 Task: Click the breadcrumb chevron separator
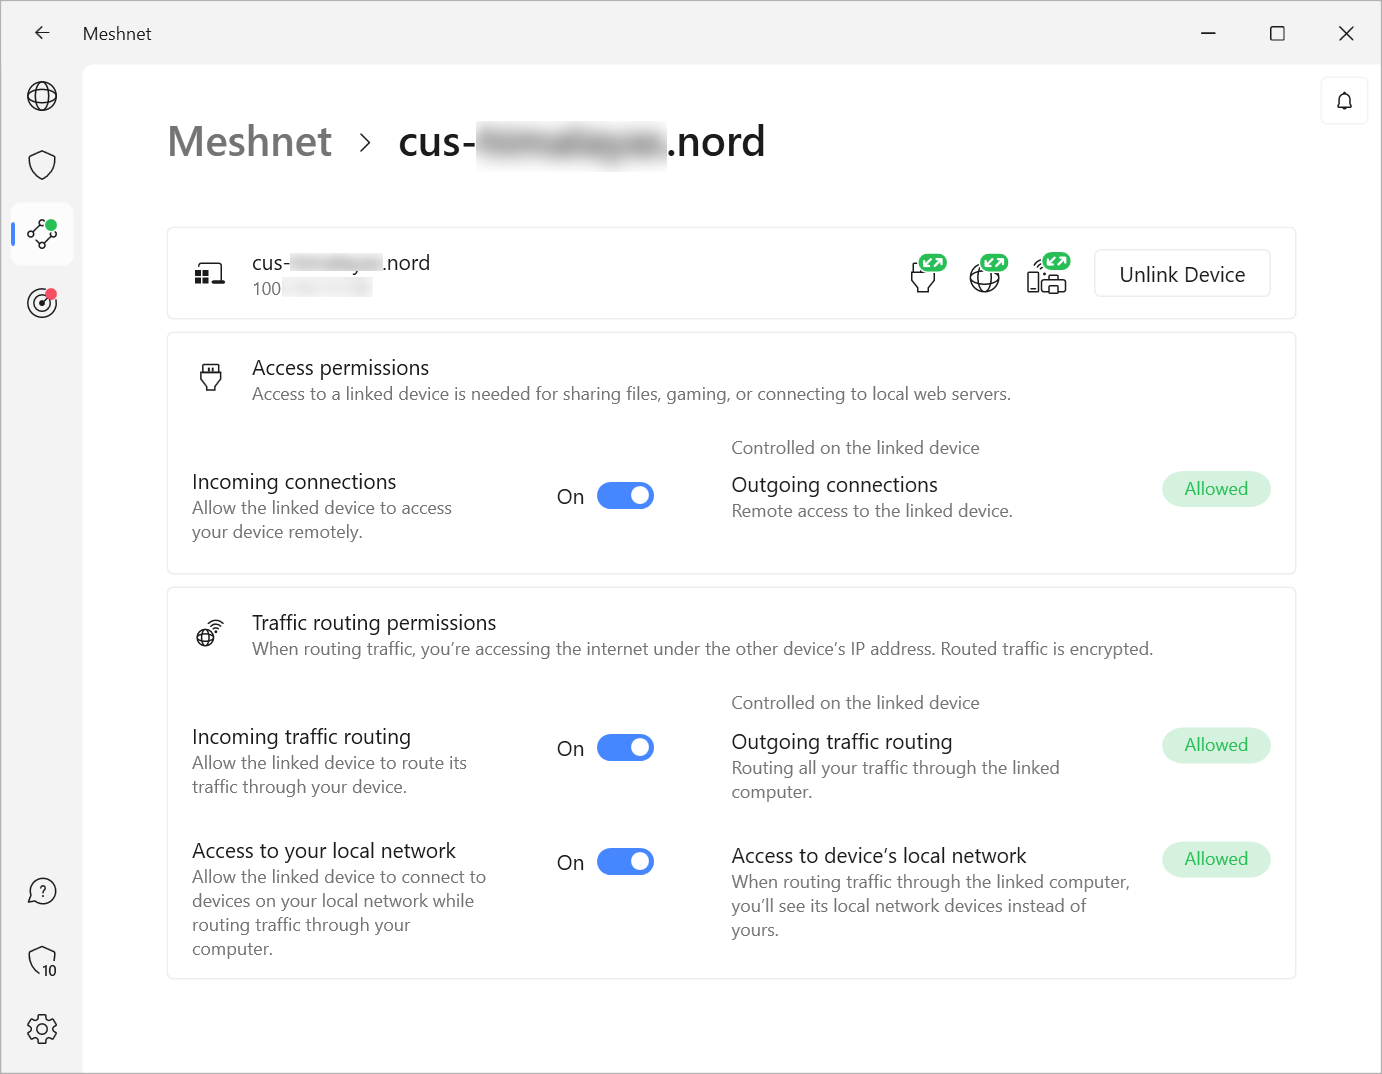coord(365,143)
